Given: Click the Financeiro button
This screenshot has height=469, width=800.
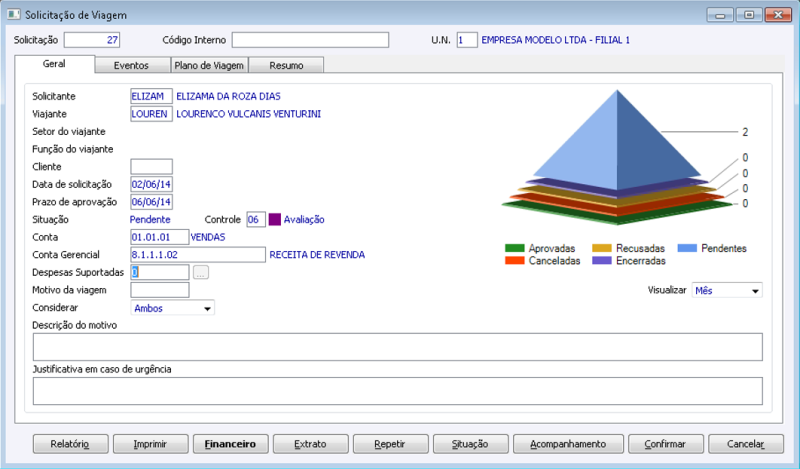Looking at the screenshot, I should pos(231,444).
